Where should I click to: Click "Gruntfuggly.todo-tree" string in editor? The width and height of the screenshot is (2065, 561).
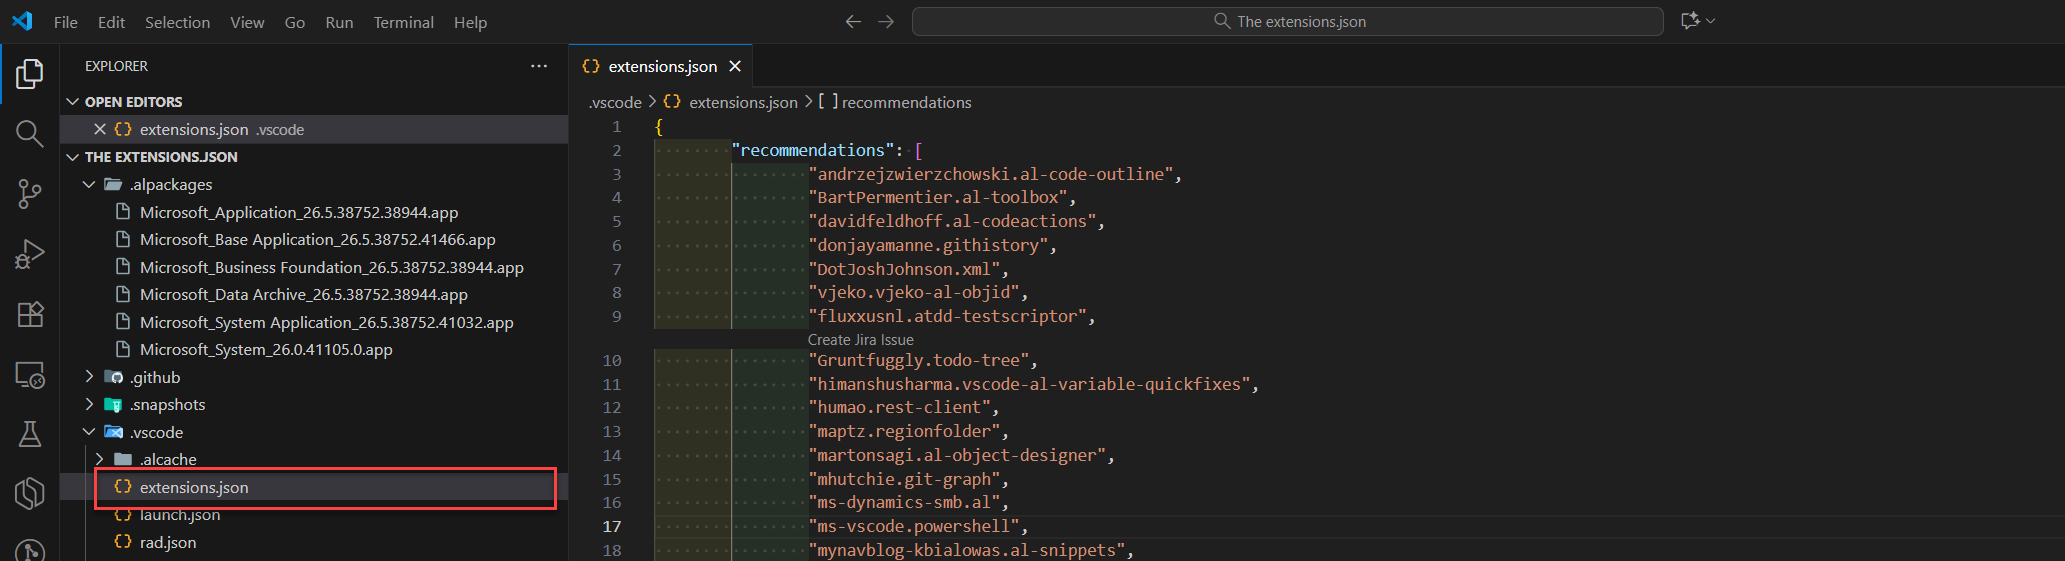(918, 360)
